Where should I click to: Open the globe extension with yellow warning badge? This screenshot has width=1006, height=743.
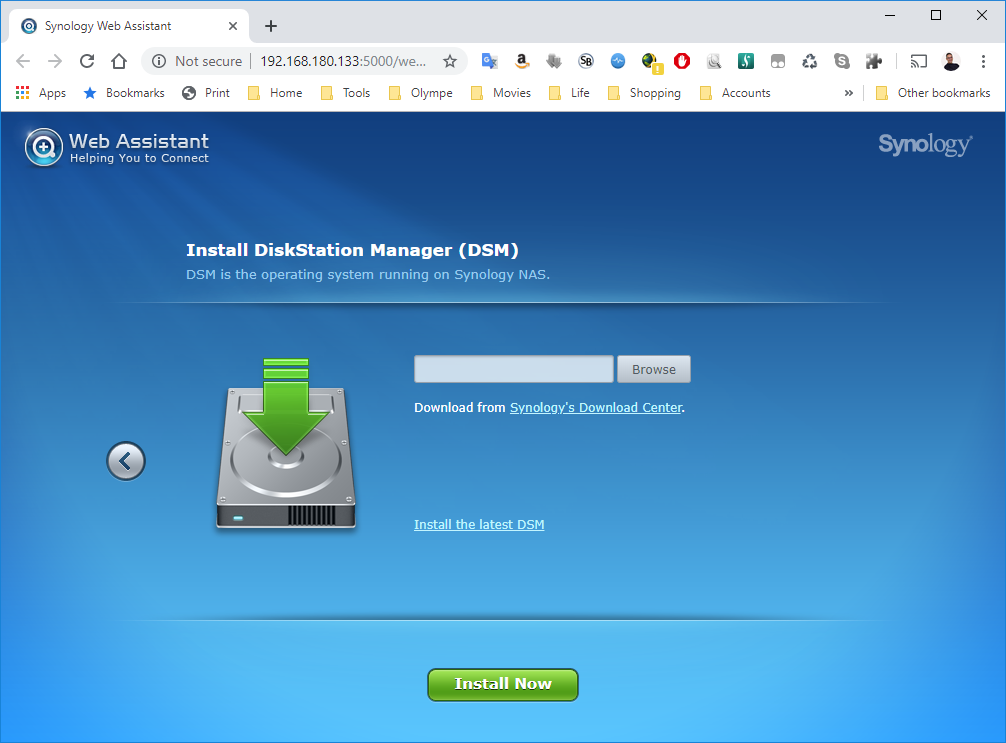point(651,62)
